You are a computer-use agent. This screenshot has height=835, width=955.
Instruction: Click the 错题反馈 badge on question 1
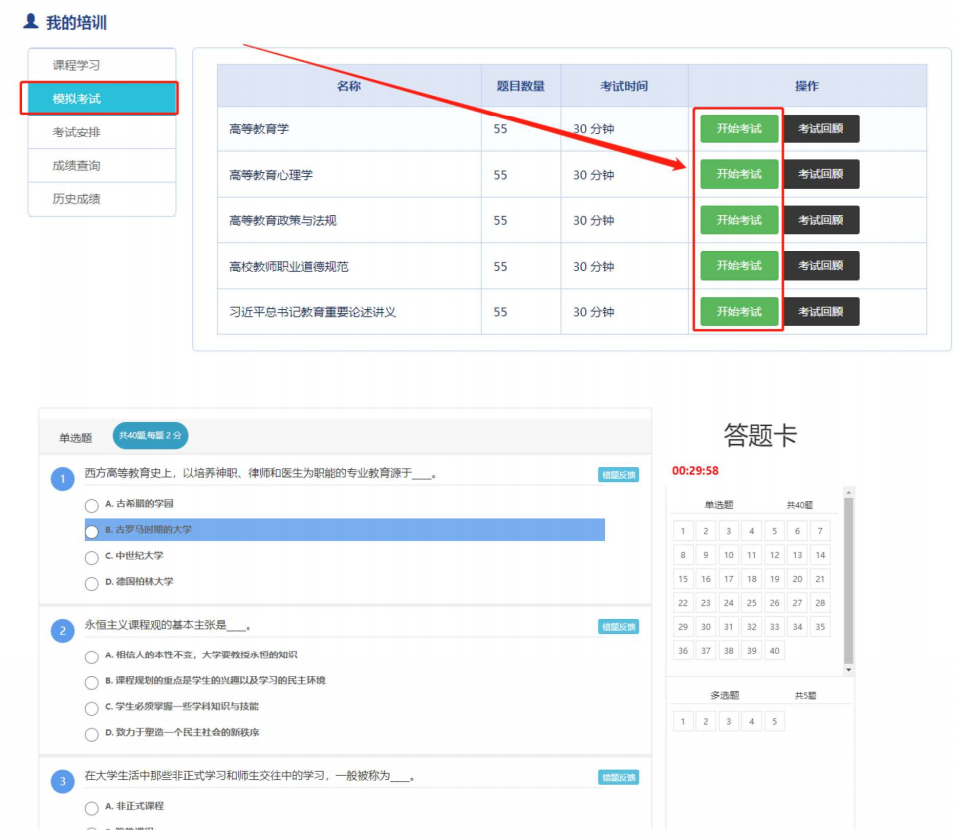pyautogui.click(x=618, y=475)
